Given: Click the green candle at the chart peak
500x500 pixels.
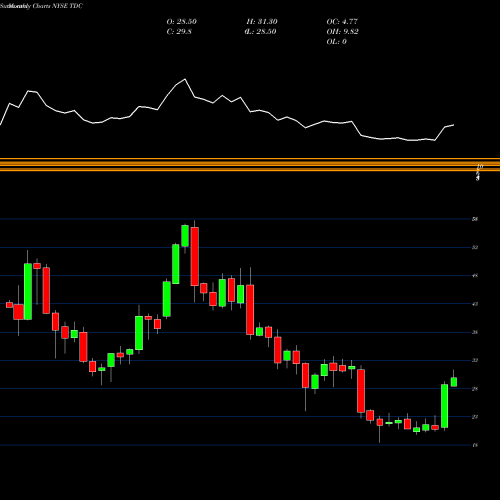Looking at the screenshot, I should point(185,236).
